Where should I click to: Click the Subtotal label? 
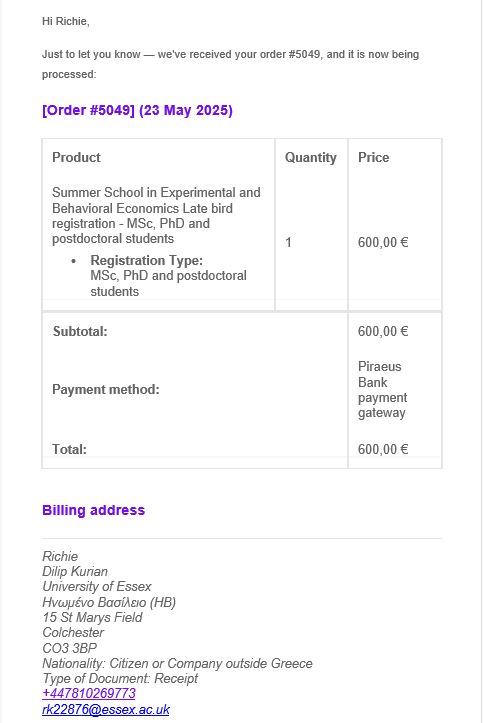pyautogui.click(x=80, y=332)
